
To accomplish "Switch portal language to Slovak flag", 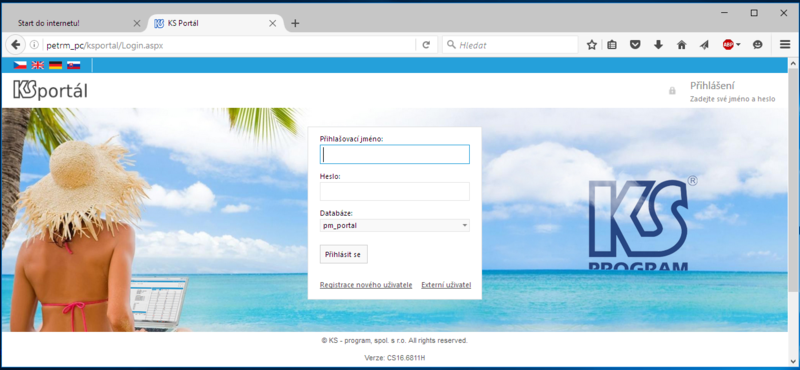I will point(73,65).
